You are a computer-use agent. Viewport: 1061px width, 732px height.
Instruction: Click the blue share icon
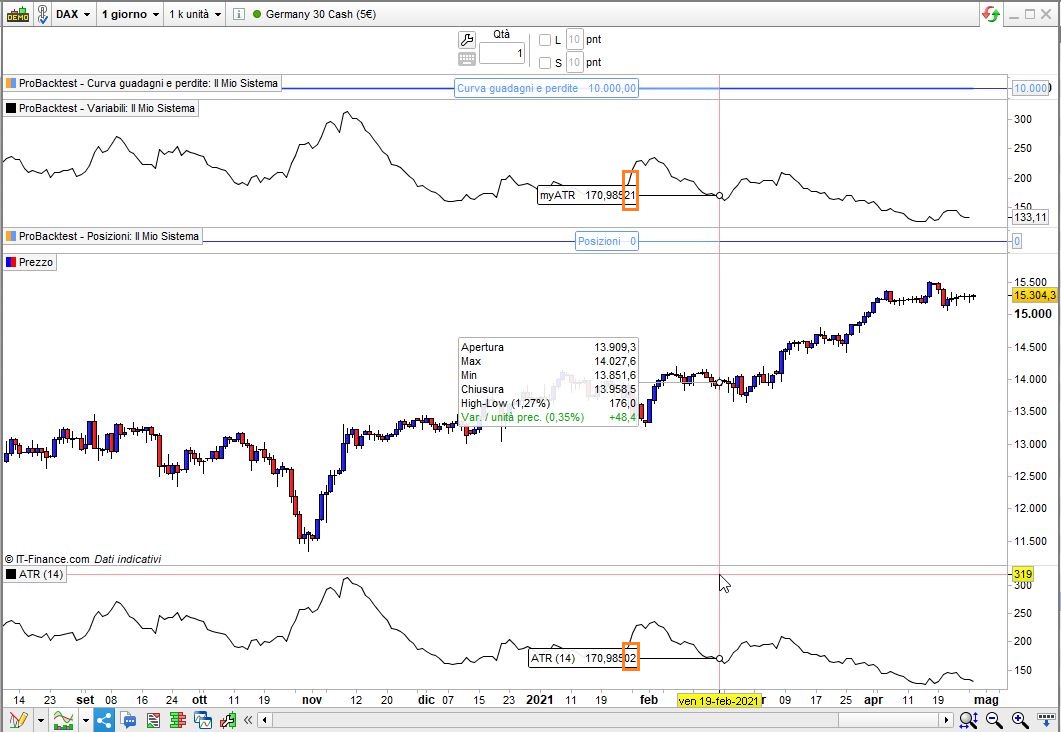click(x=104, y=720)
